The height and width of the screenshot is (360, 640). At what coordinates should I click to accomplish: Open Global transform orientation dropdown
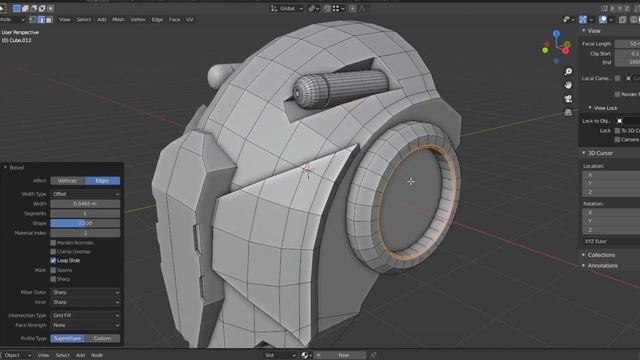click(287, 9)
